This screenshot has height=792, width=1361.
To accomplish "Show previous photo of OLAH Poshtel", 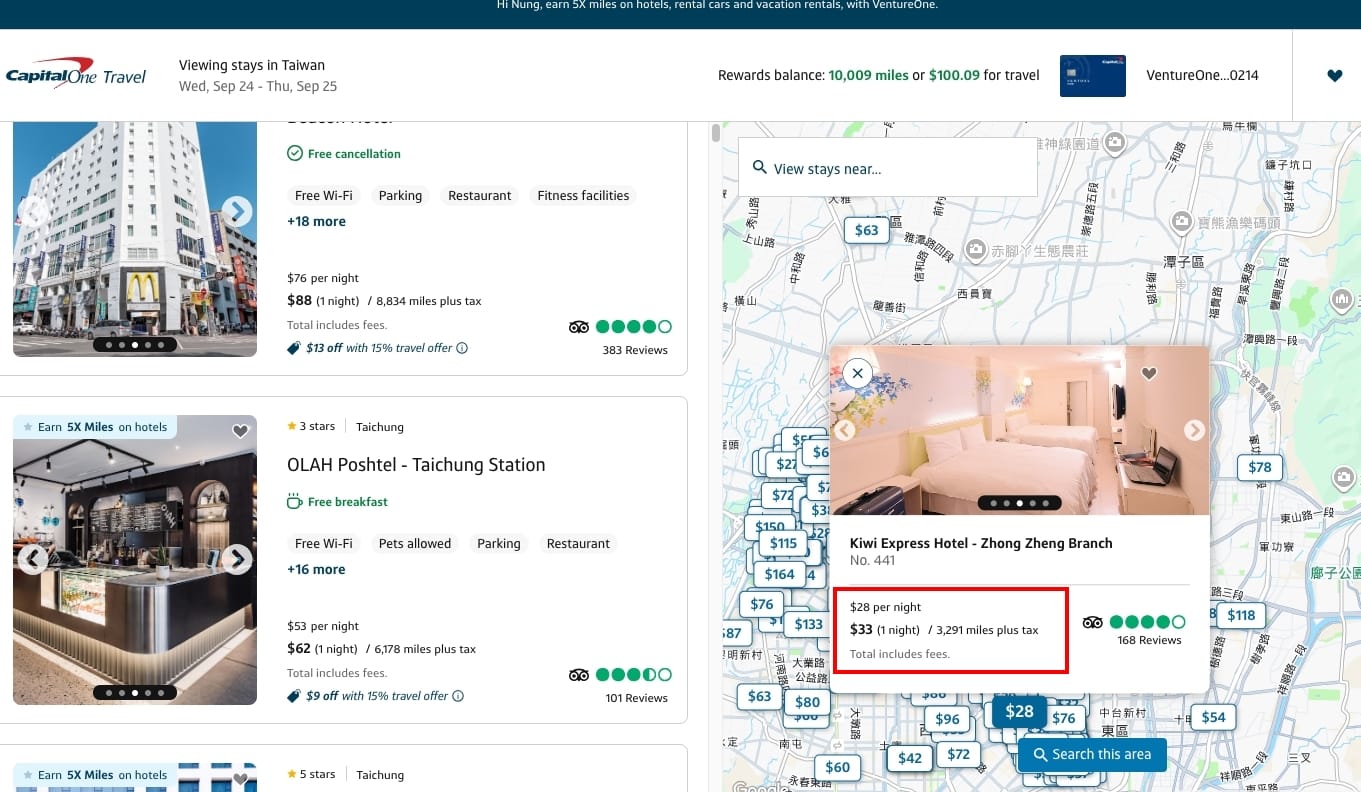I will (x=33, y=559).
